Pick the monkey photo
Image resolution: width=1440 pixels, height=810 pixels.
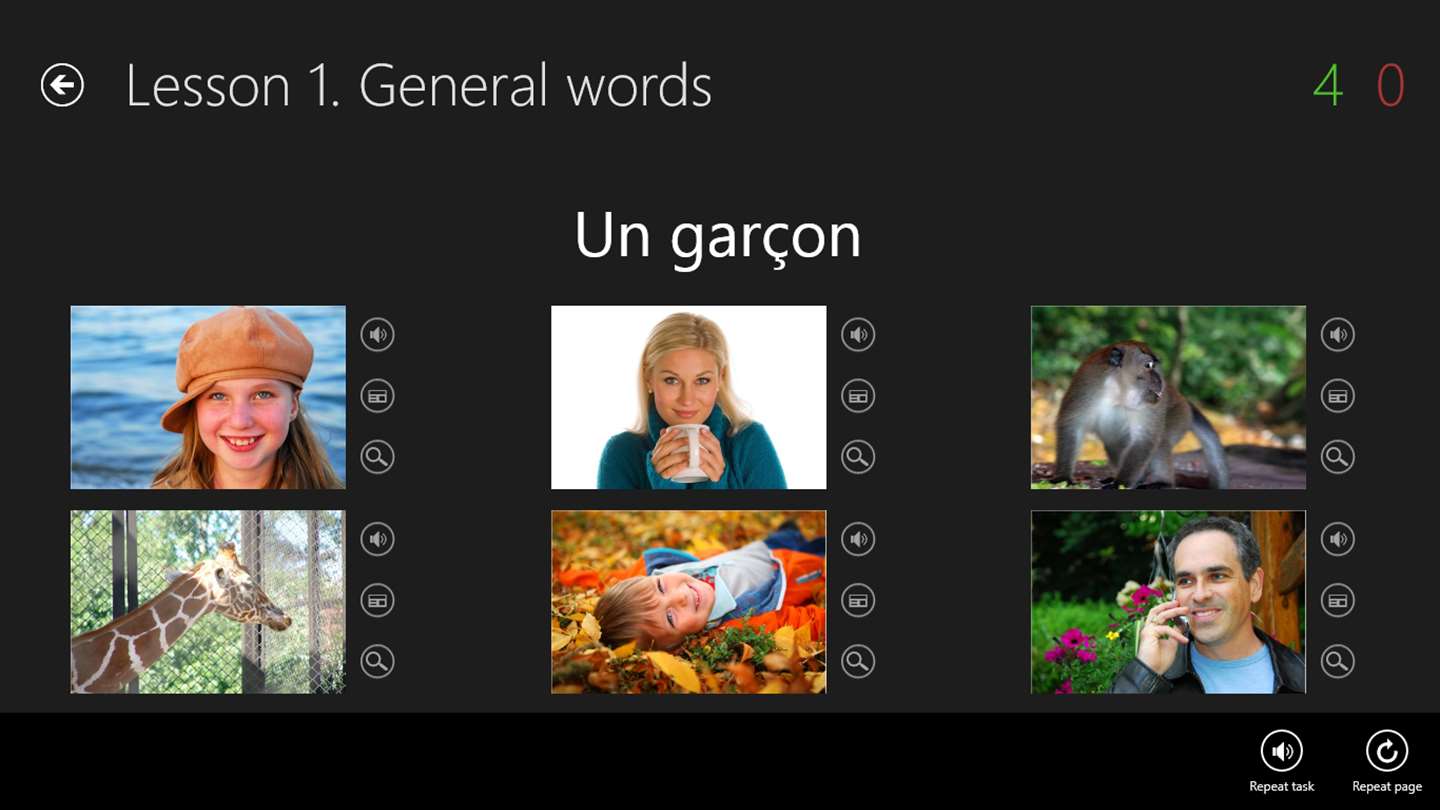(1168, 397)
